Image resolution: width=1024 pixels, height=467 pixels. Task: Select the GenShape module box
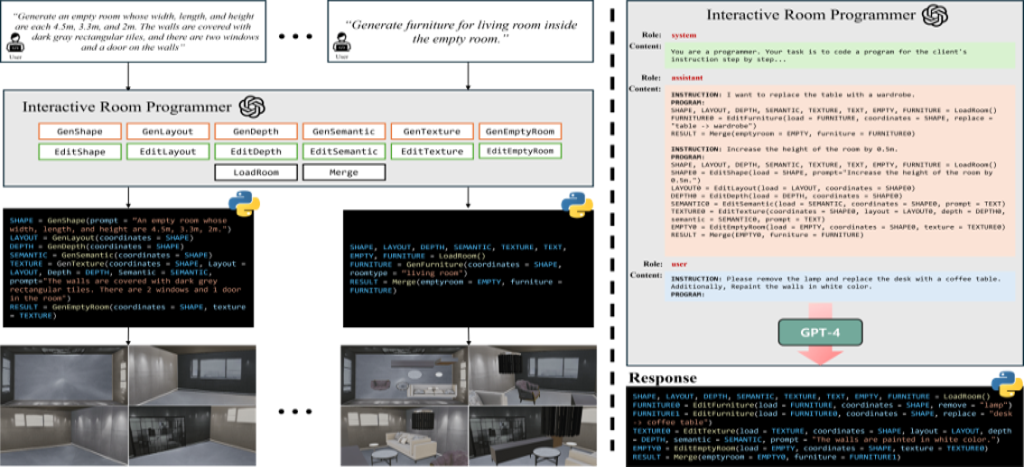(x=79, y=131)
